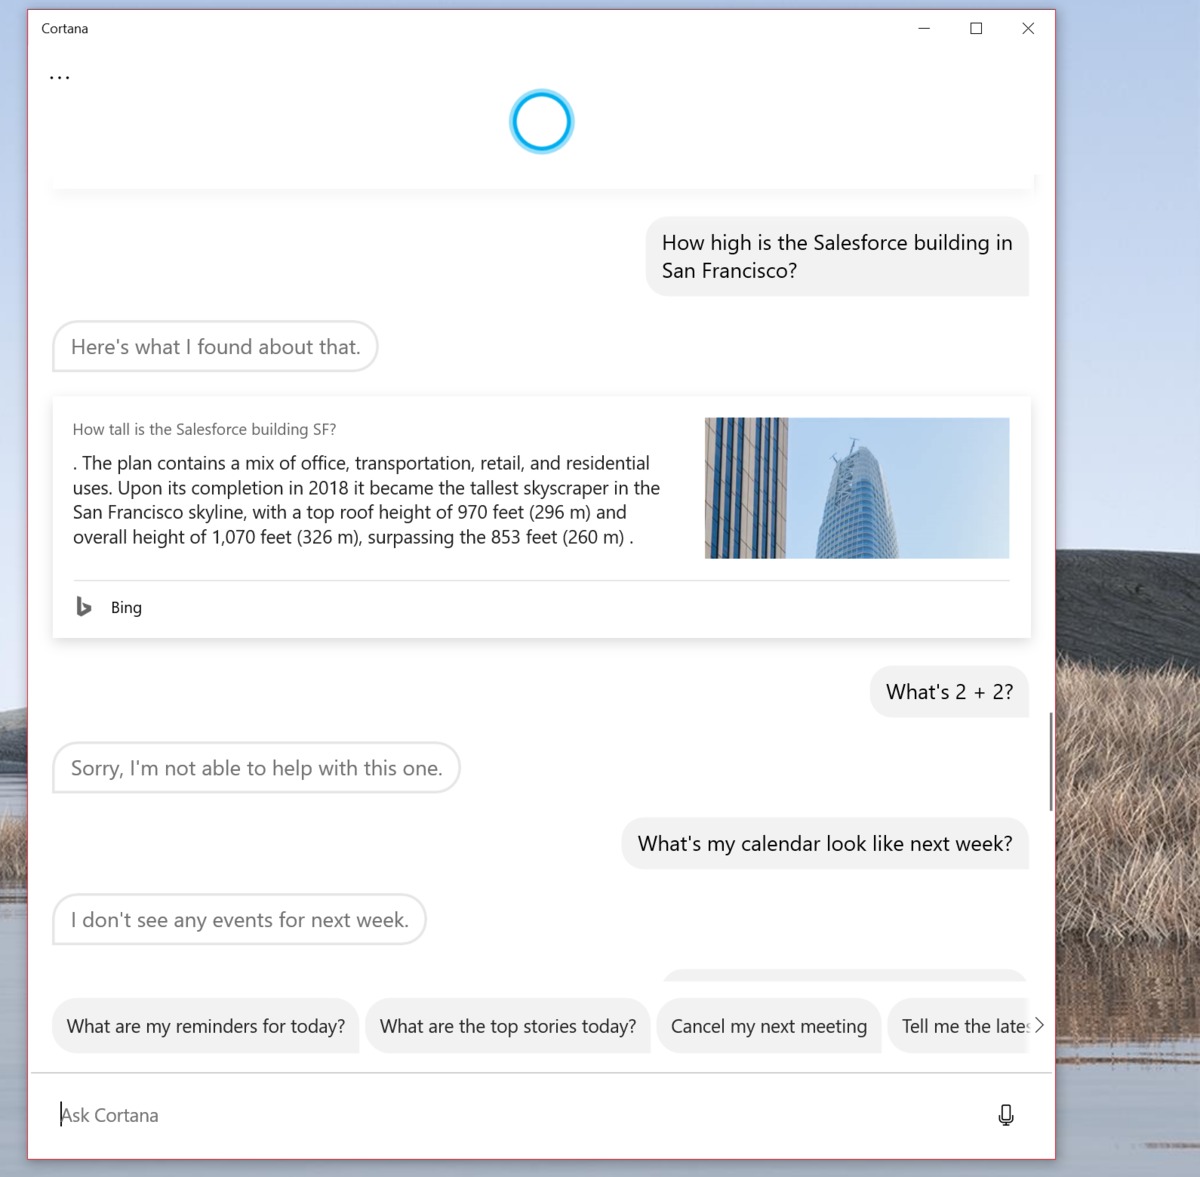Click 'Sorry, I'm not able to help' reply

tap(256, 768)
